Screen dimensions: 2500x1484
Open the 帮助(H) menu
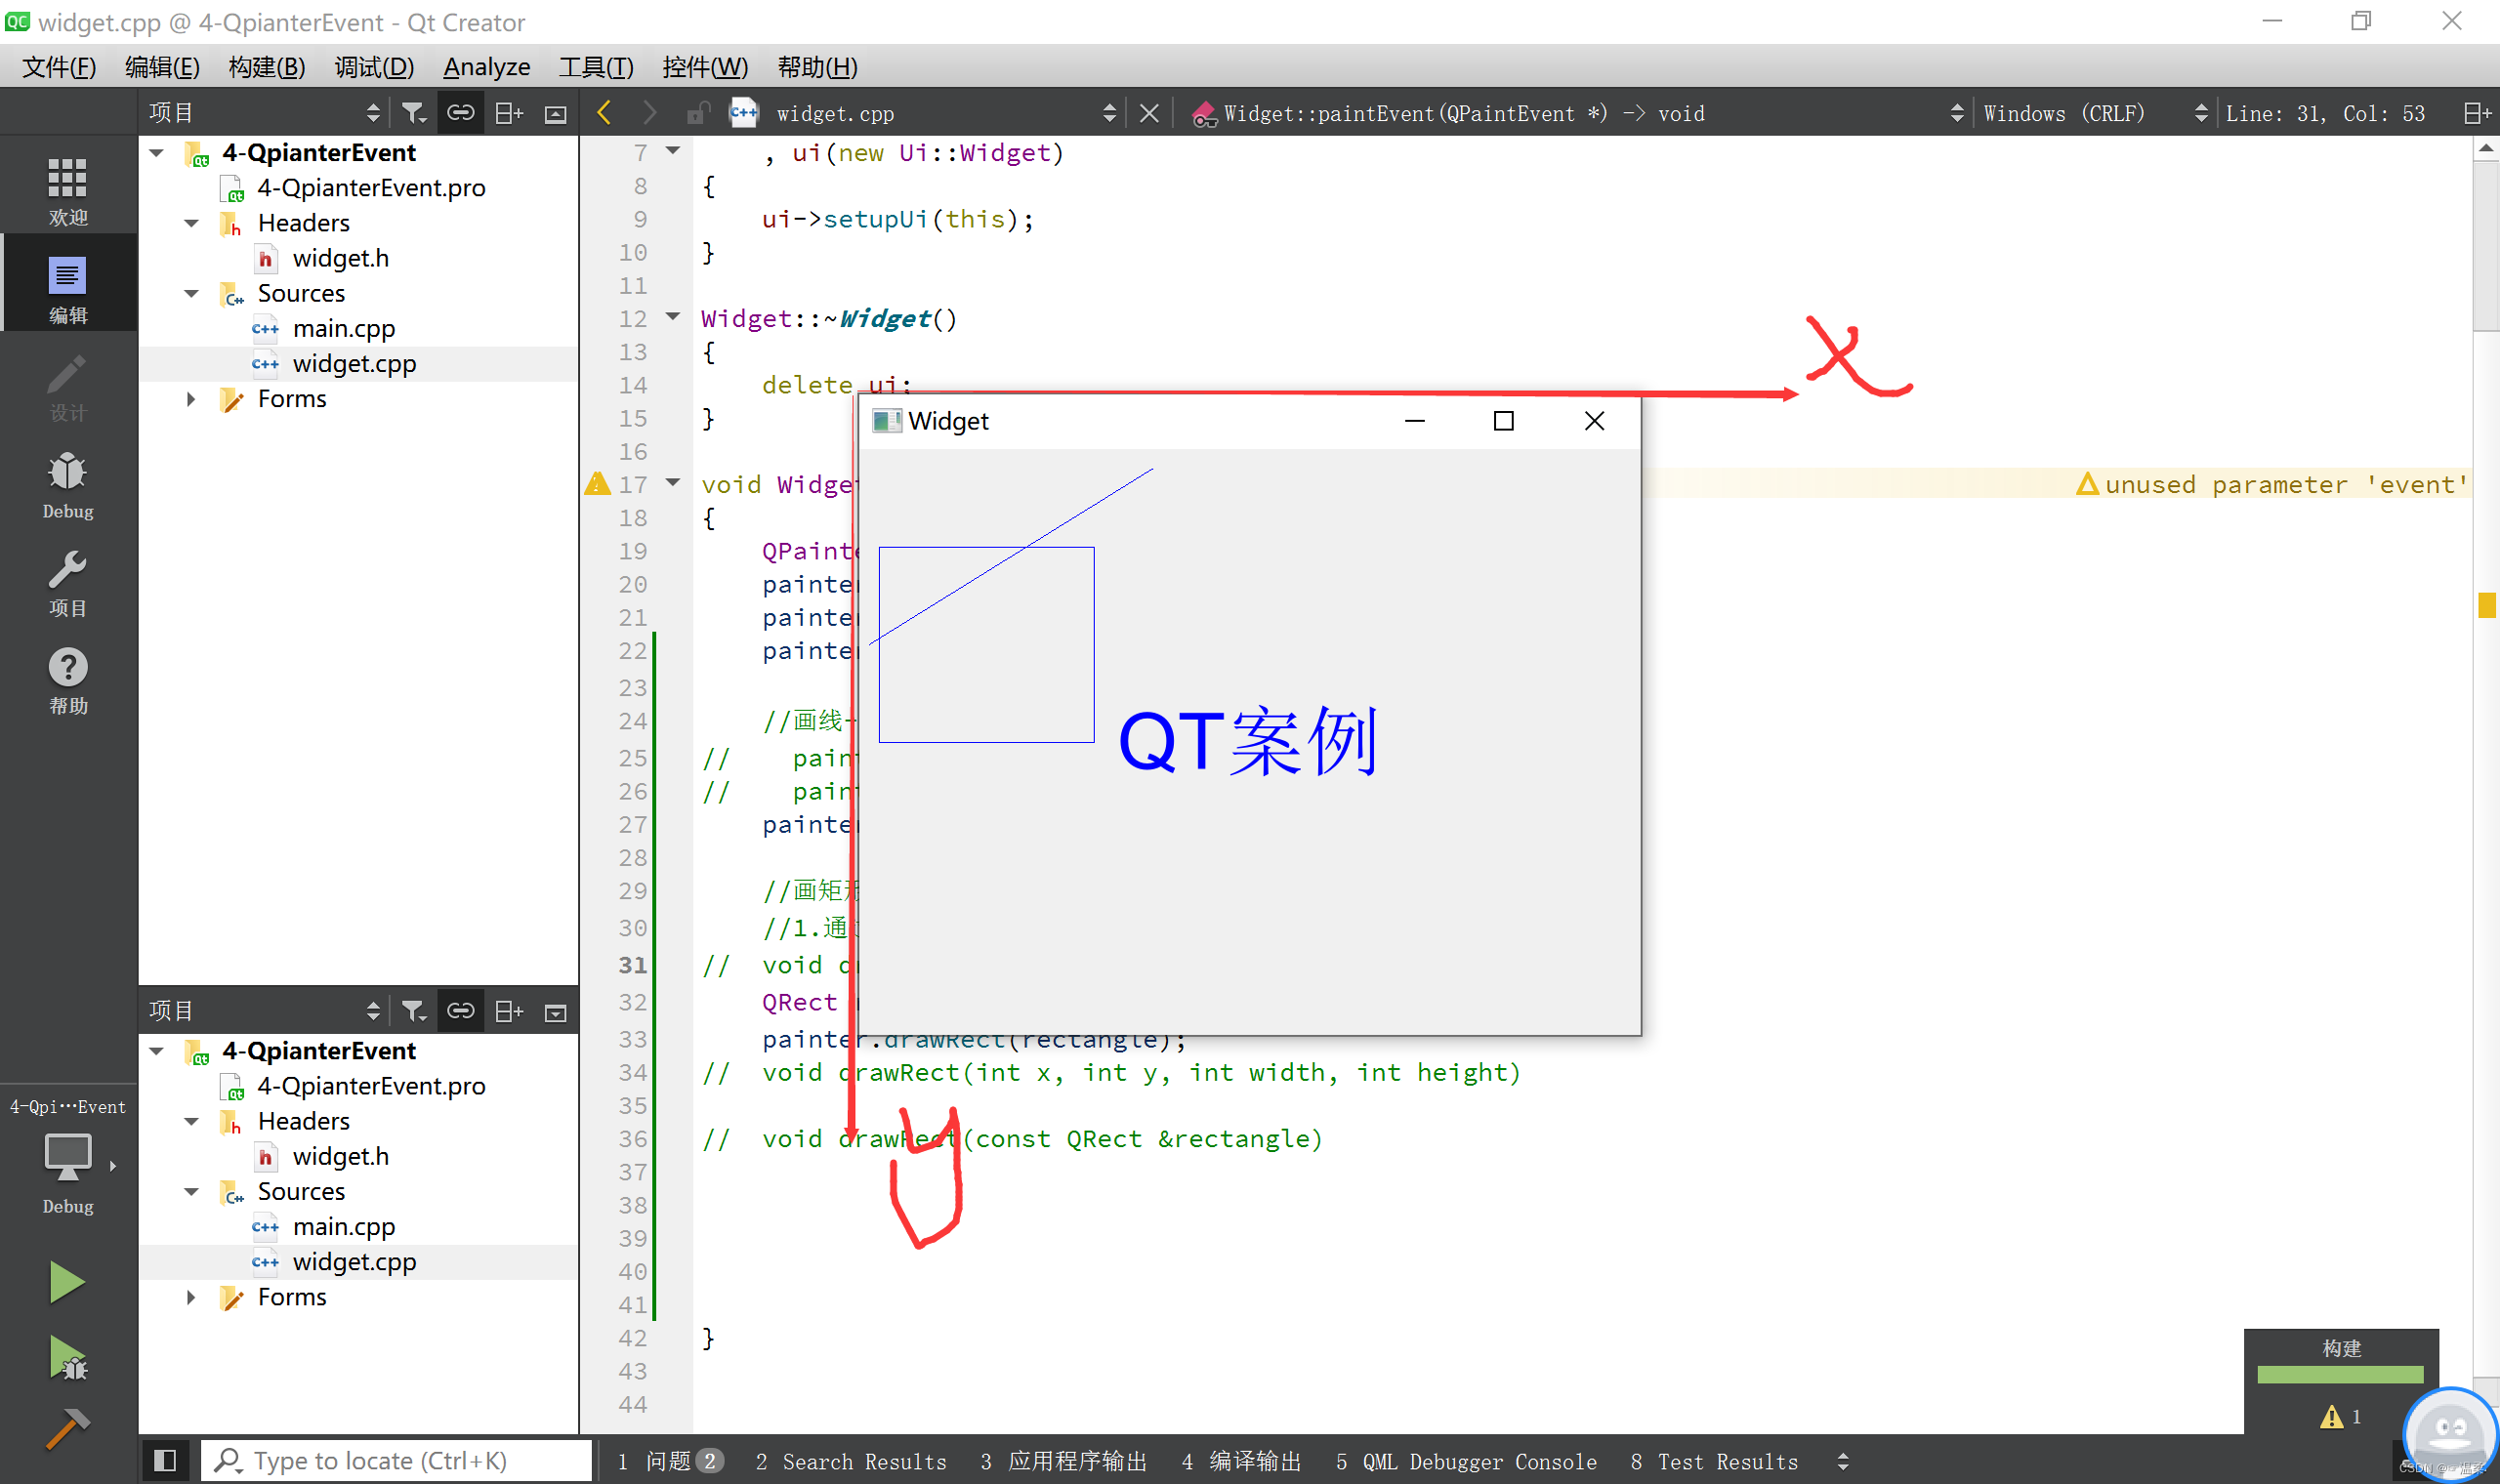pos(817,67)
